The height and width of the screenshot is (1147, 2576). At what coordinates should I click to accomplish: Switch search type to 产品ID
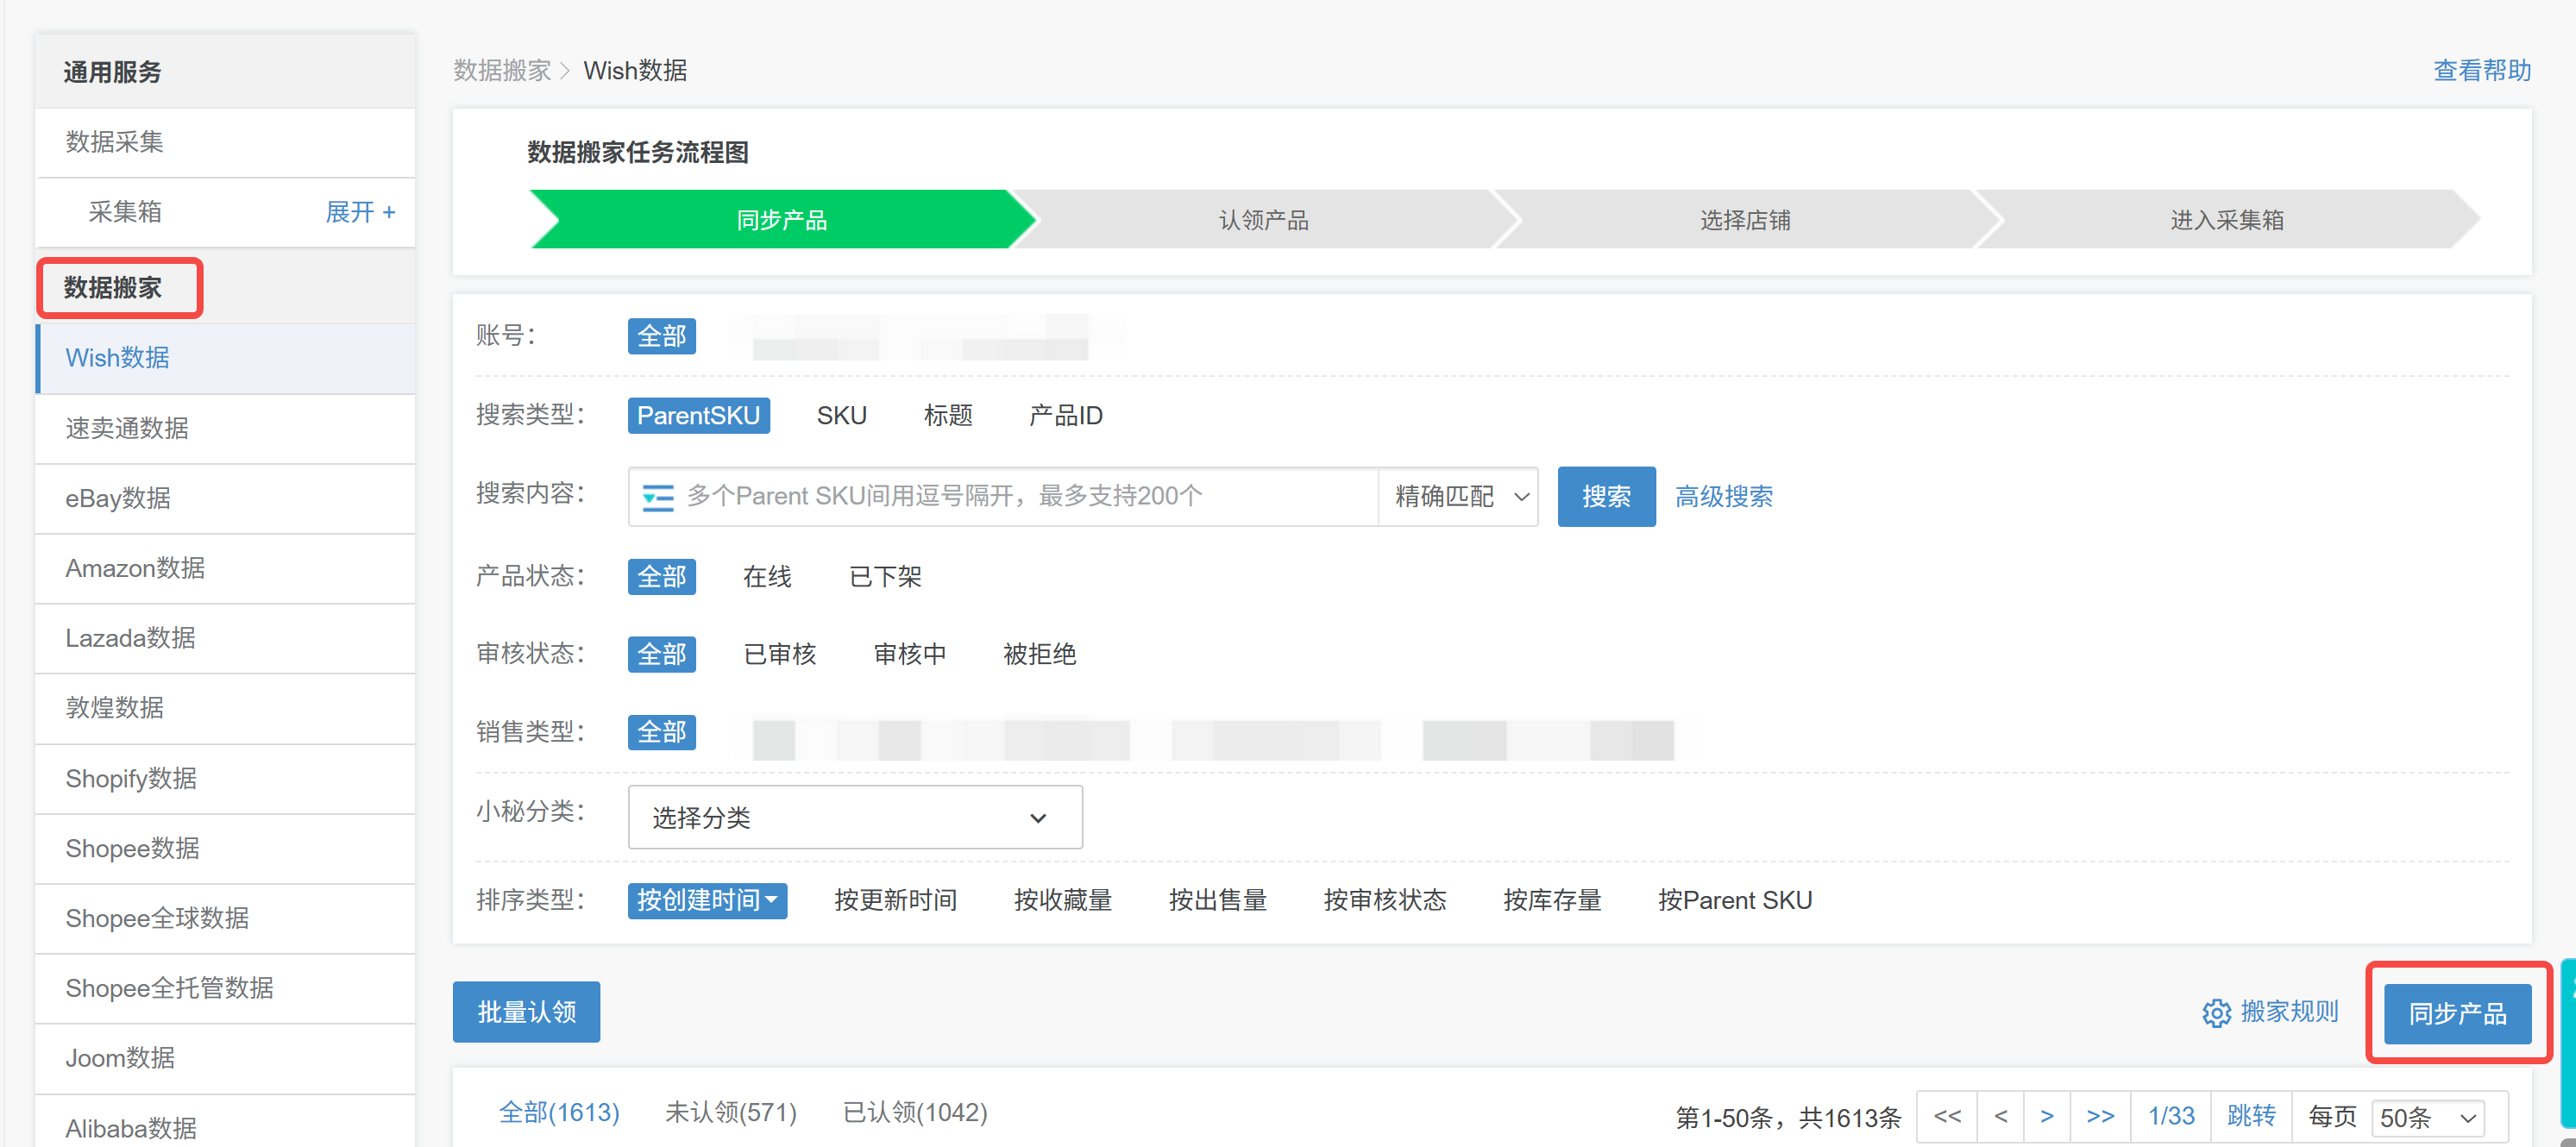pos(1064,415)
